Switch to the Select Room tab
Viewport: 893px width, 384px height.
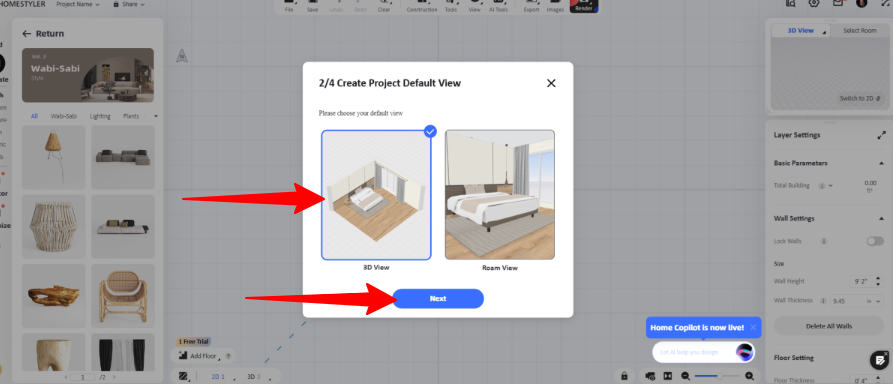tap(859, 31)
